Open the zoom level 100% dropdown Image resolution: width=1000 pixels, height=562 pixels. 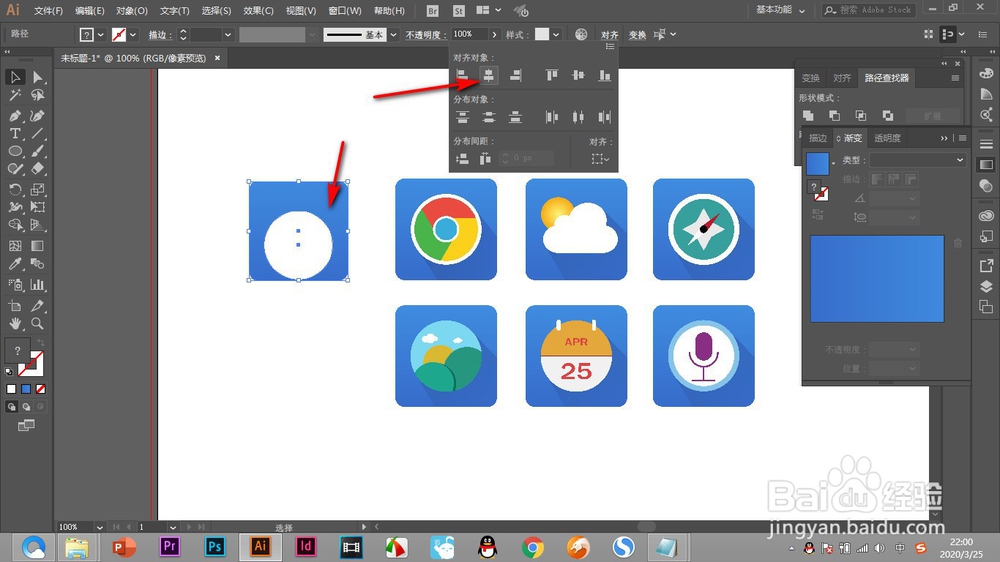click(x=99, y=527)
